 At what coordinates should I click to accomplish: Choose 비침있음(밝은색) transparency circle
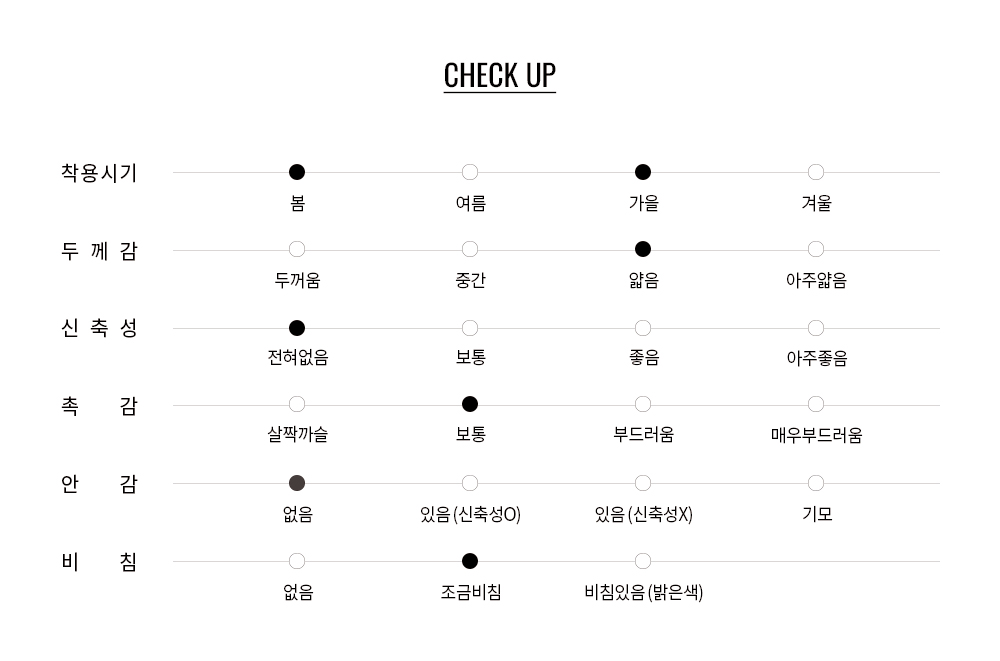[643, 561]
